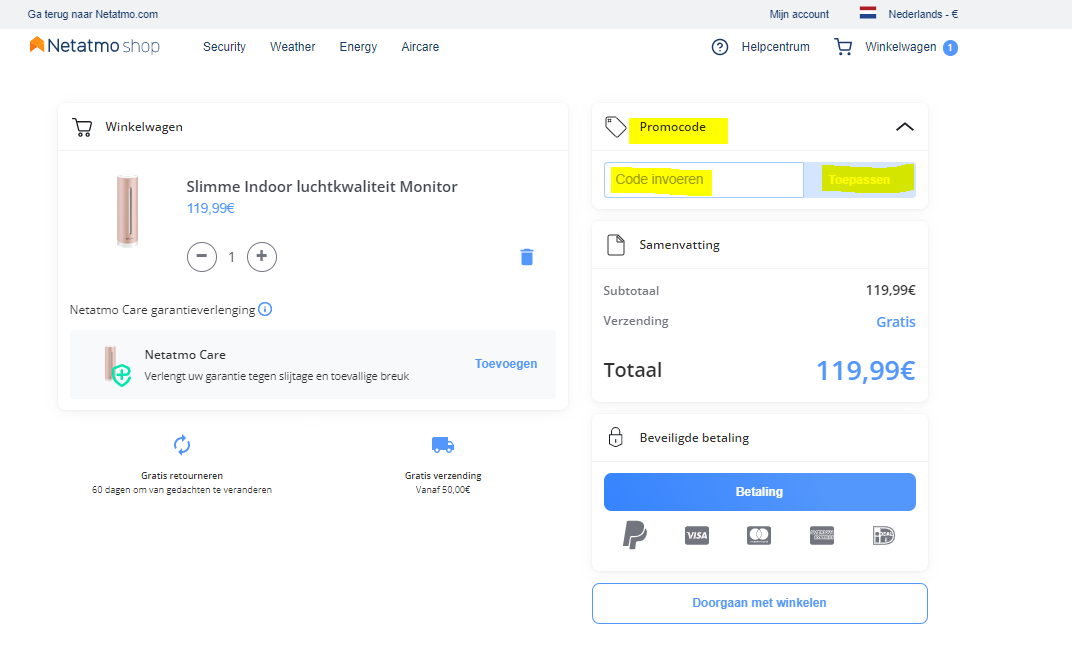Increase quantity with the plus button
The image size is (1072, 658).
(262, 257)
